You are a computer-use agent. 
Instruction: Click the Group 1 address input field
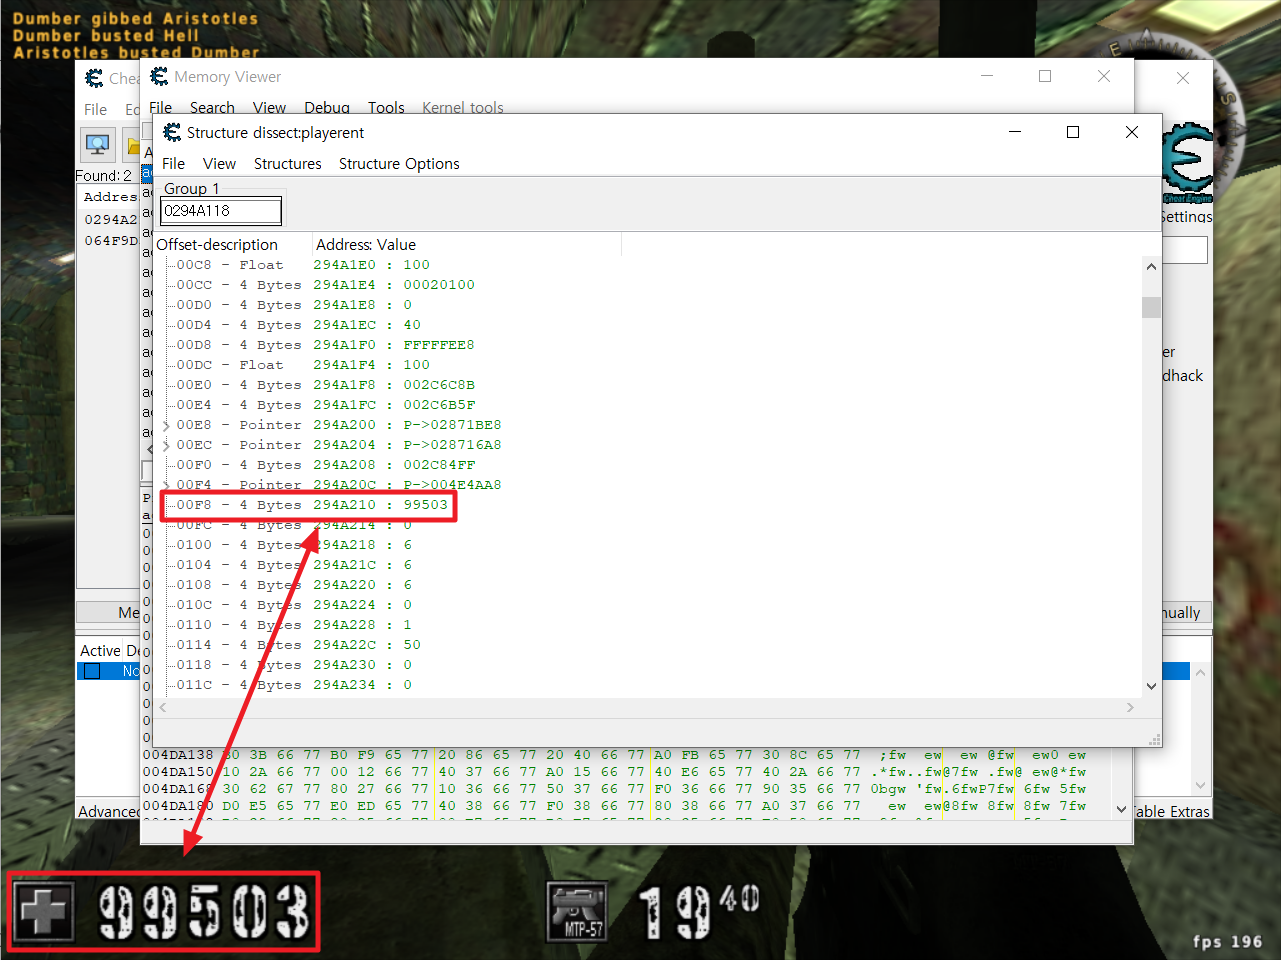221,211
